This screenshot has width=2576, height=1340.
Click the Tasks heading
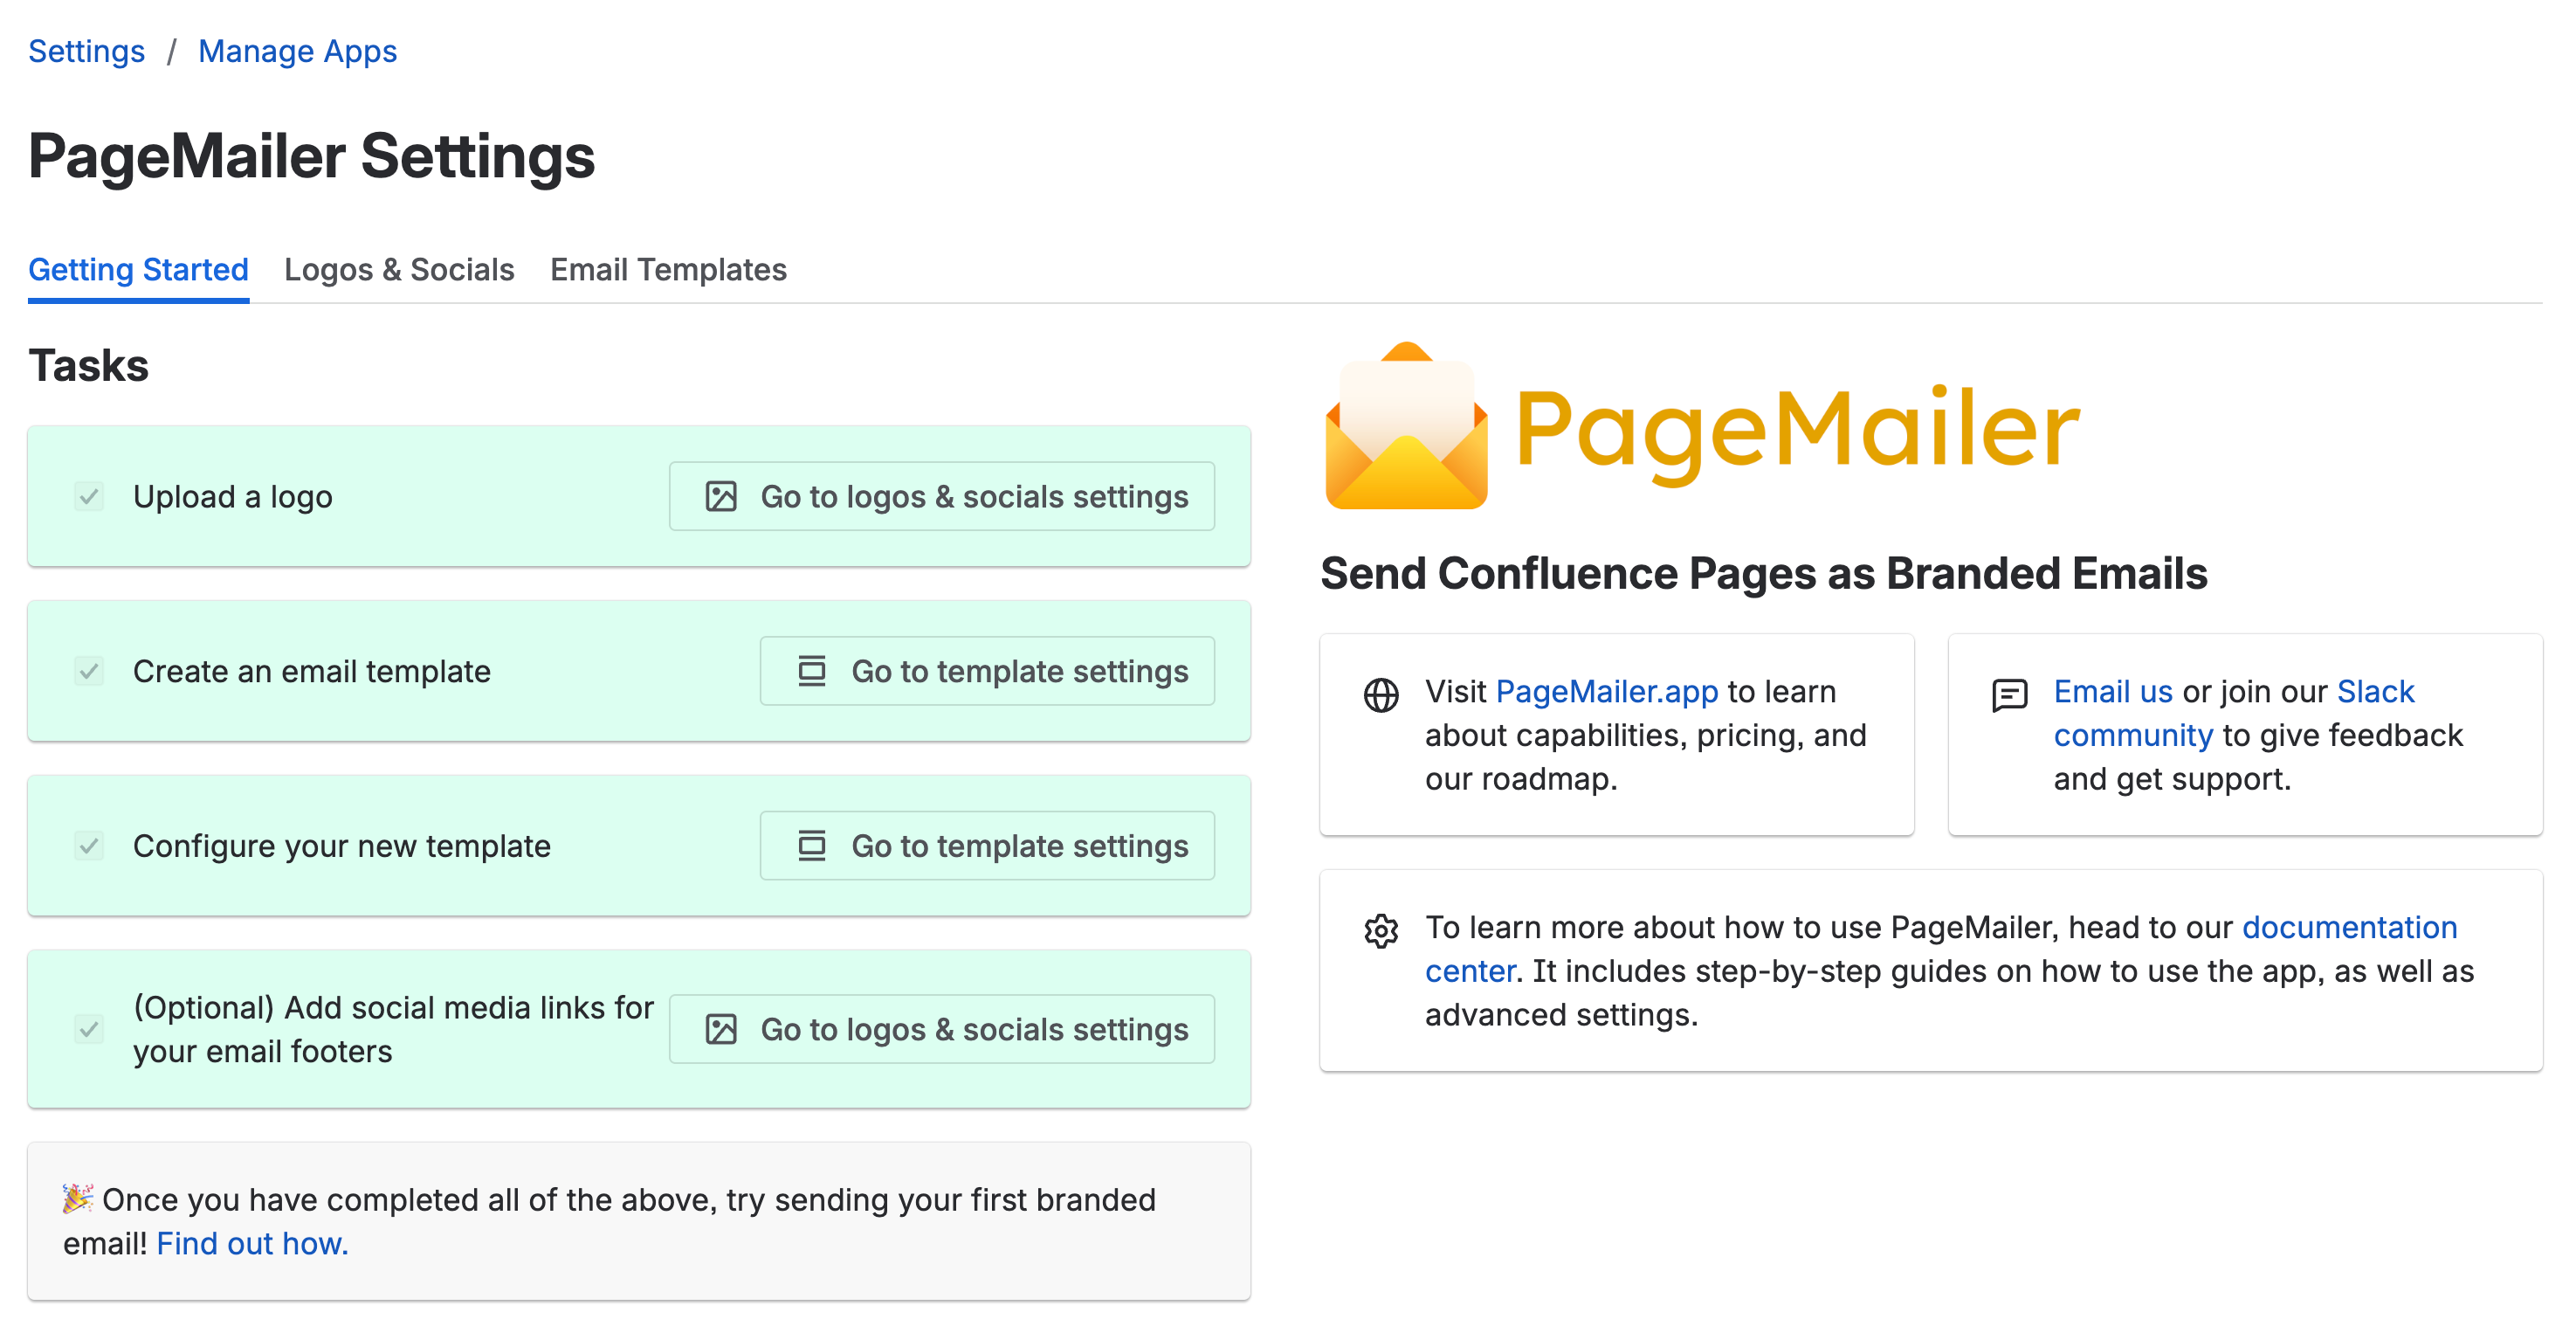coord(88,365)
